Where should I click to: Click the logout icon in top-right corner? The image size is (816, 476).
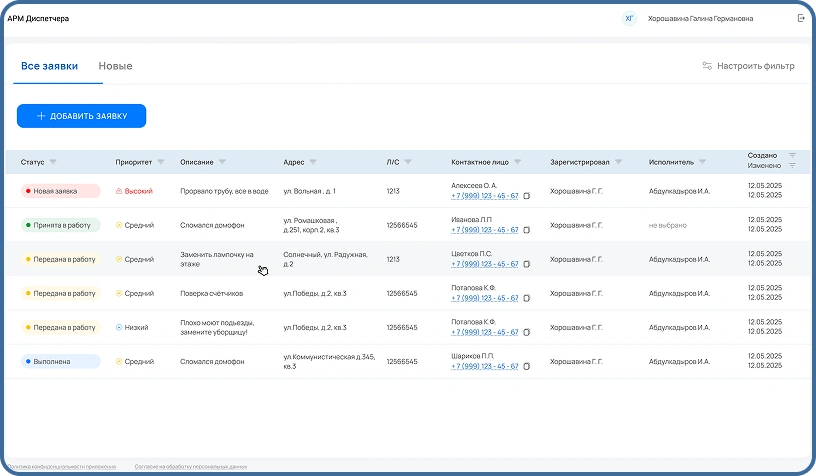point(801,18)
